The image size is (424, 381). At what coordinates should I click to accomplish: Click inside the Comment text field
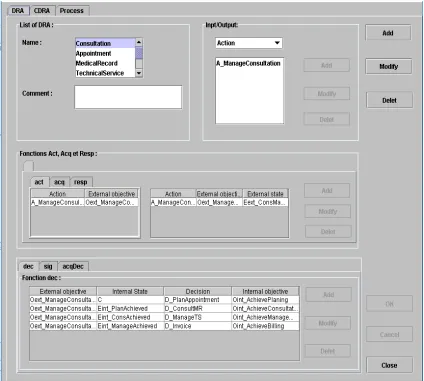point(128,97)
